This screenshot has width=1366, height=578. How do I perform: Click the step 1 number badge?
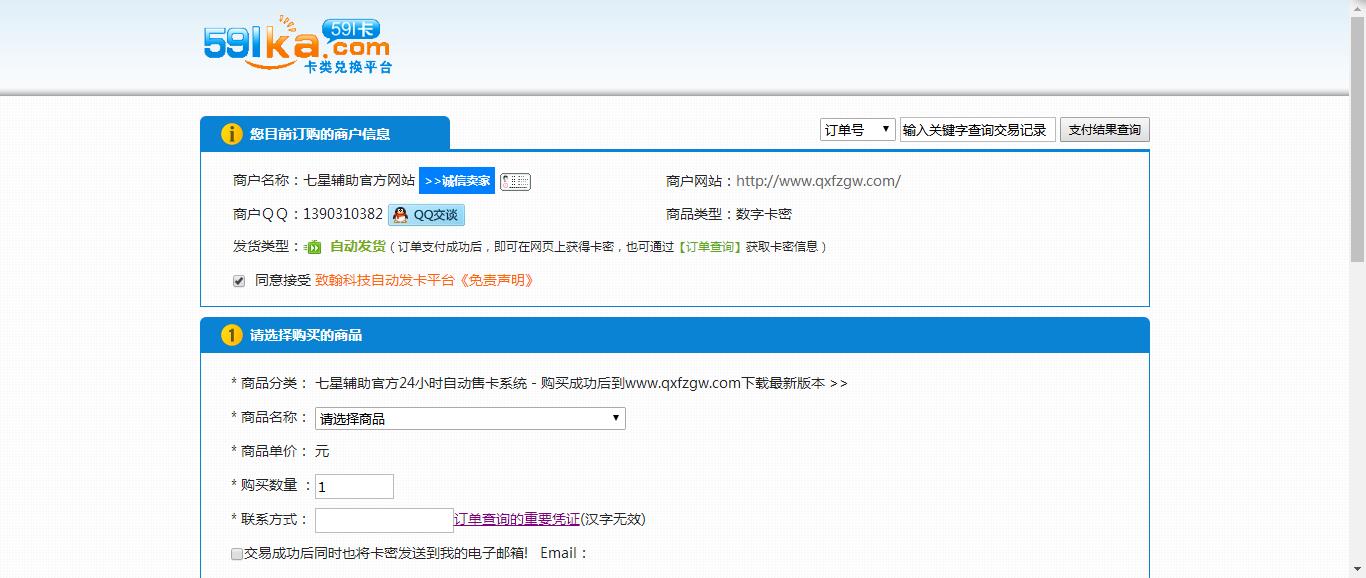click(232, 335)
